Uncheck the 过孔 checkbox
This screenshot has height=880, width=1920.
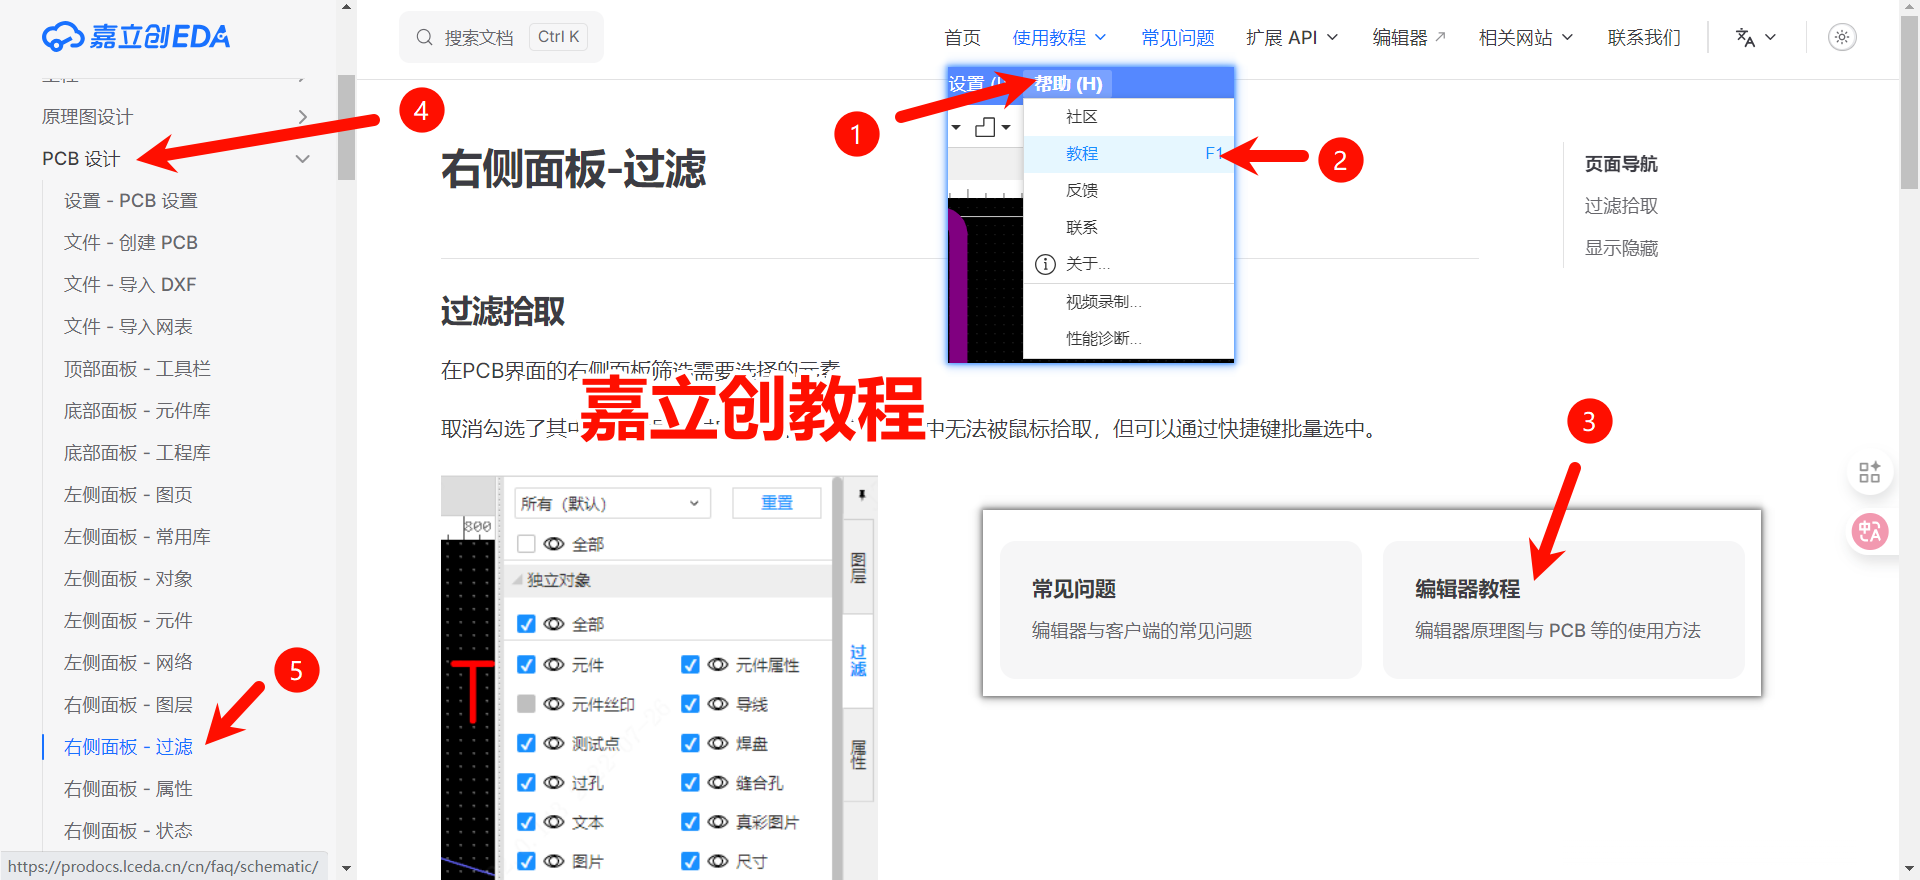526,783
